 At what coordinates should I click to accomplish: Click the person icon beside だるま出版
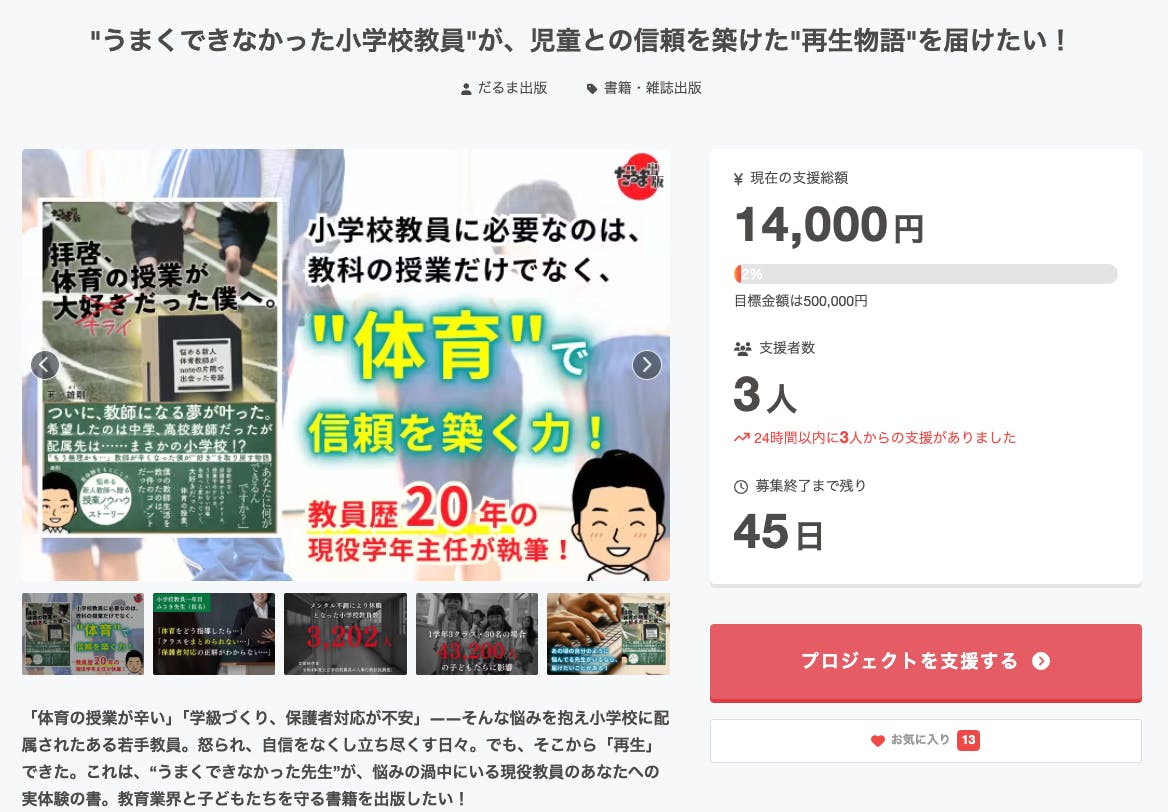466,89
